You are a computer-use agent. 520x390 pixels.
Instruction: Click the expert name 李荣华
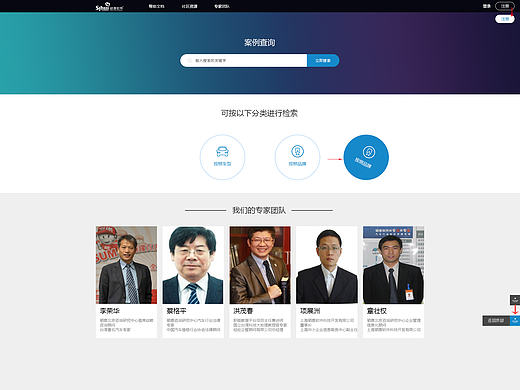tap(110, 311)
